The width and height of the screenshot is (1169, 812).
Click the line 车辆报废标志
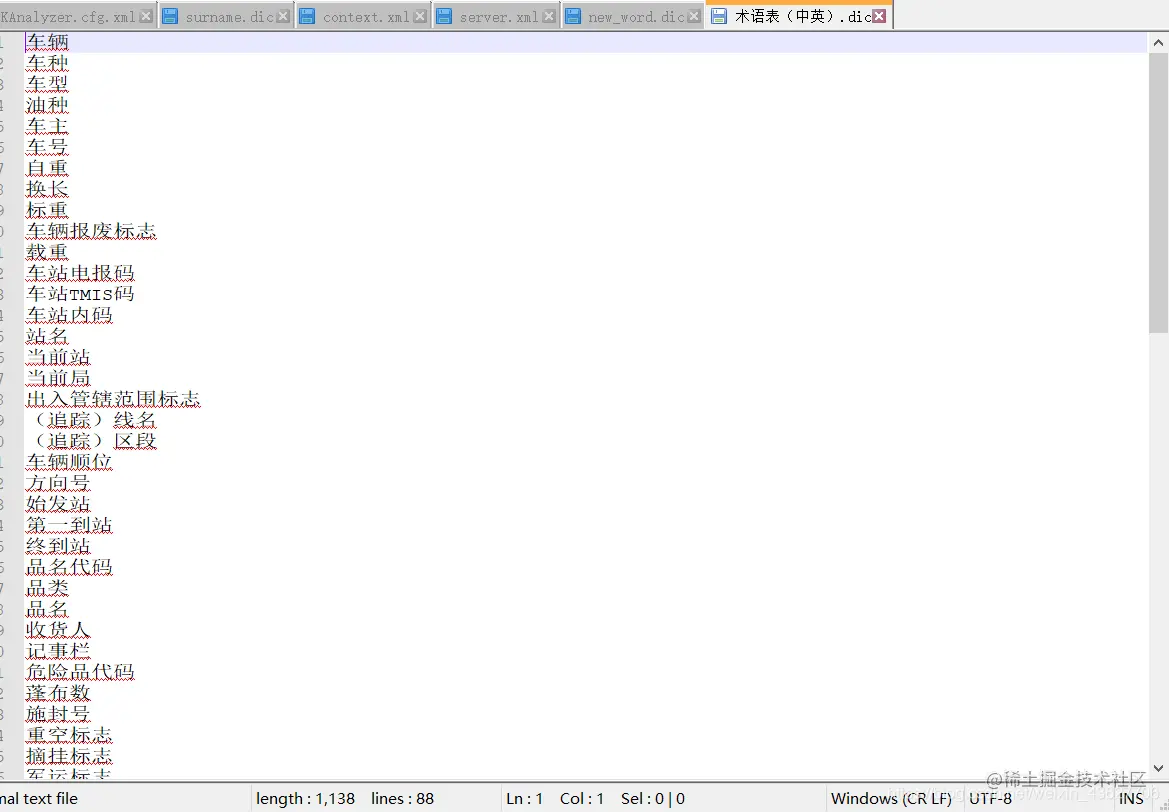point(91,231)
